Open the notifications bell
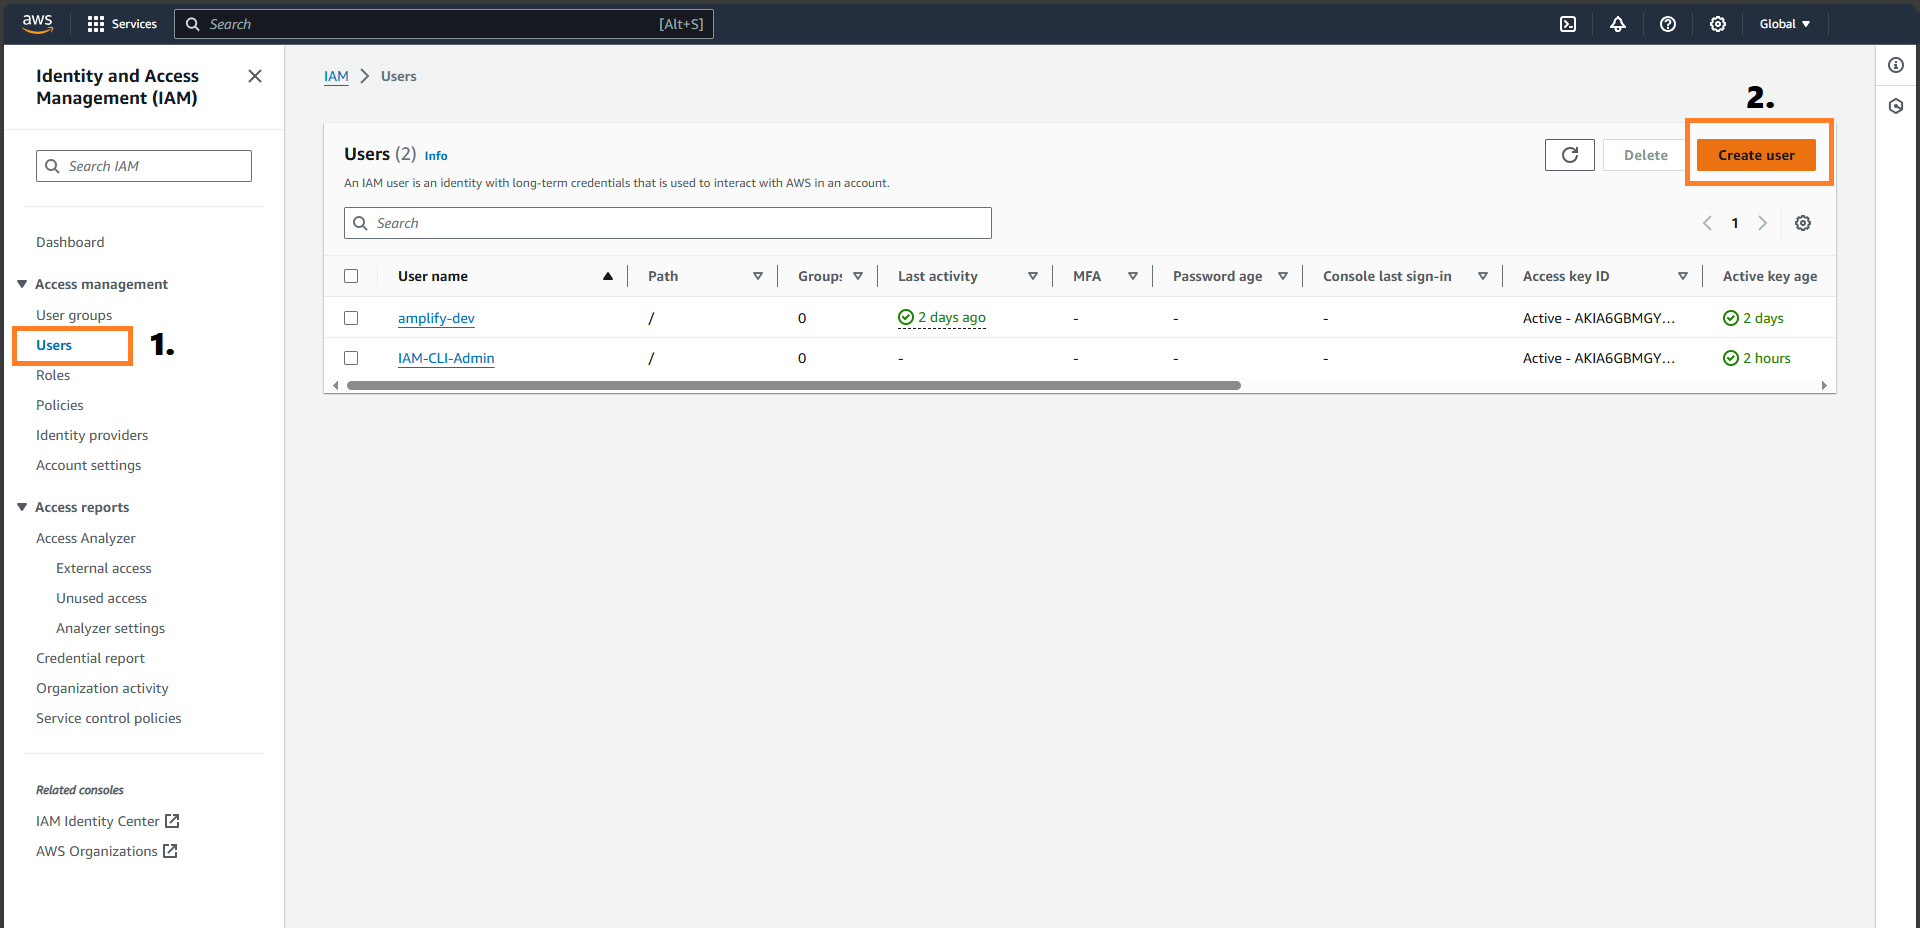 (1618, 24)
